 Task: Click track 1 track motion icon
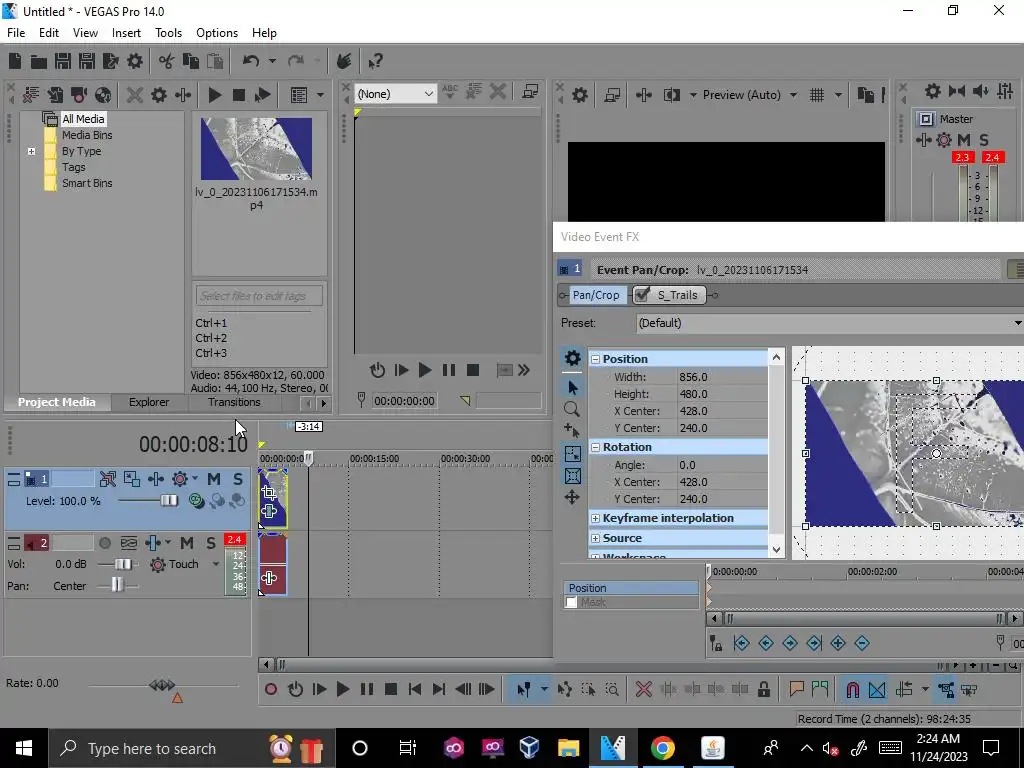132,479
